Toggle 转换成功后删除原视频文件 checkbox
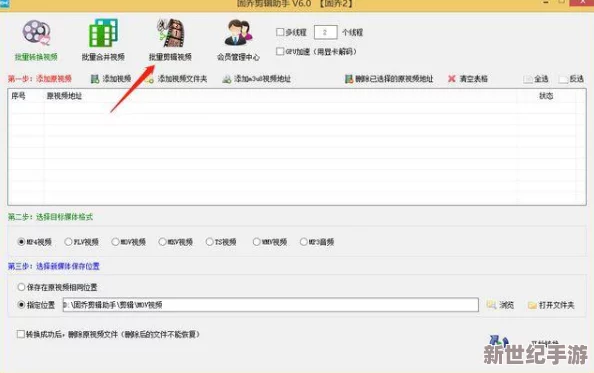This screenshot has height=373, width=594. coord(20,334)
